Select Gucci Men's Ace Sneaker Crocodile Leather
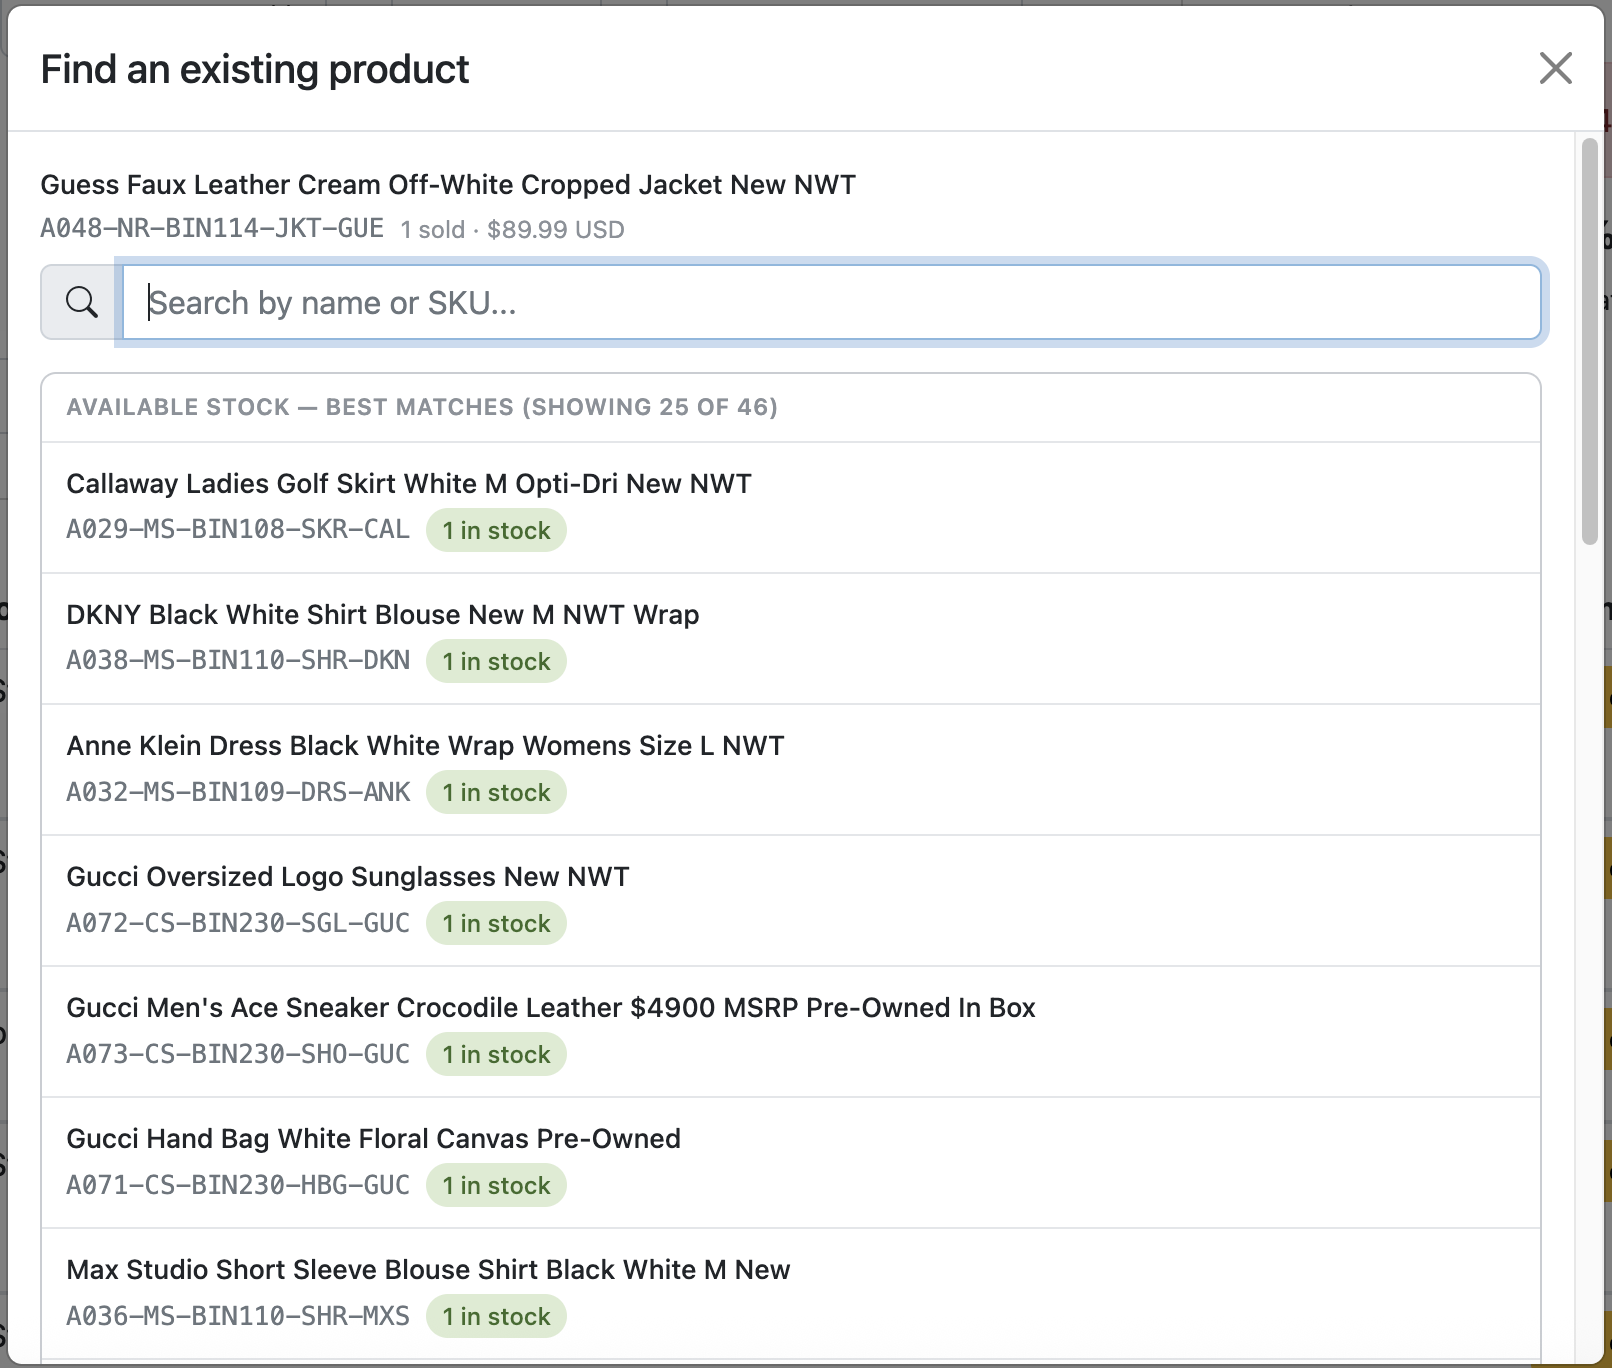The image size is (1612, 1368). point(790,1031)
